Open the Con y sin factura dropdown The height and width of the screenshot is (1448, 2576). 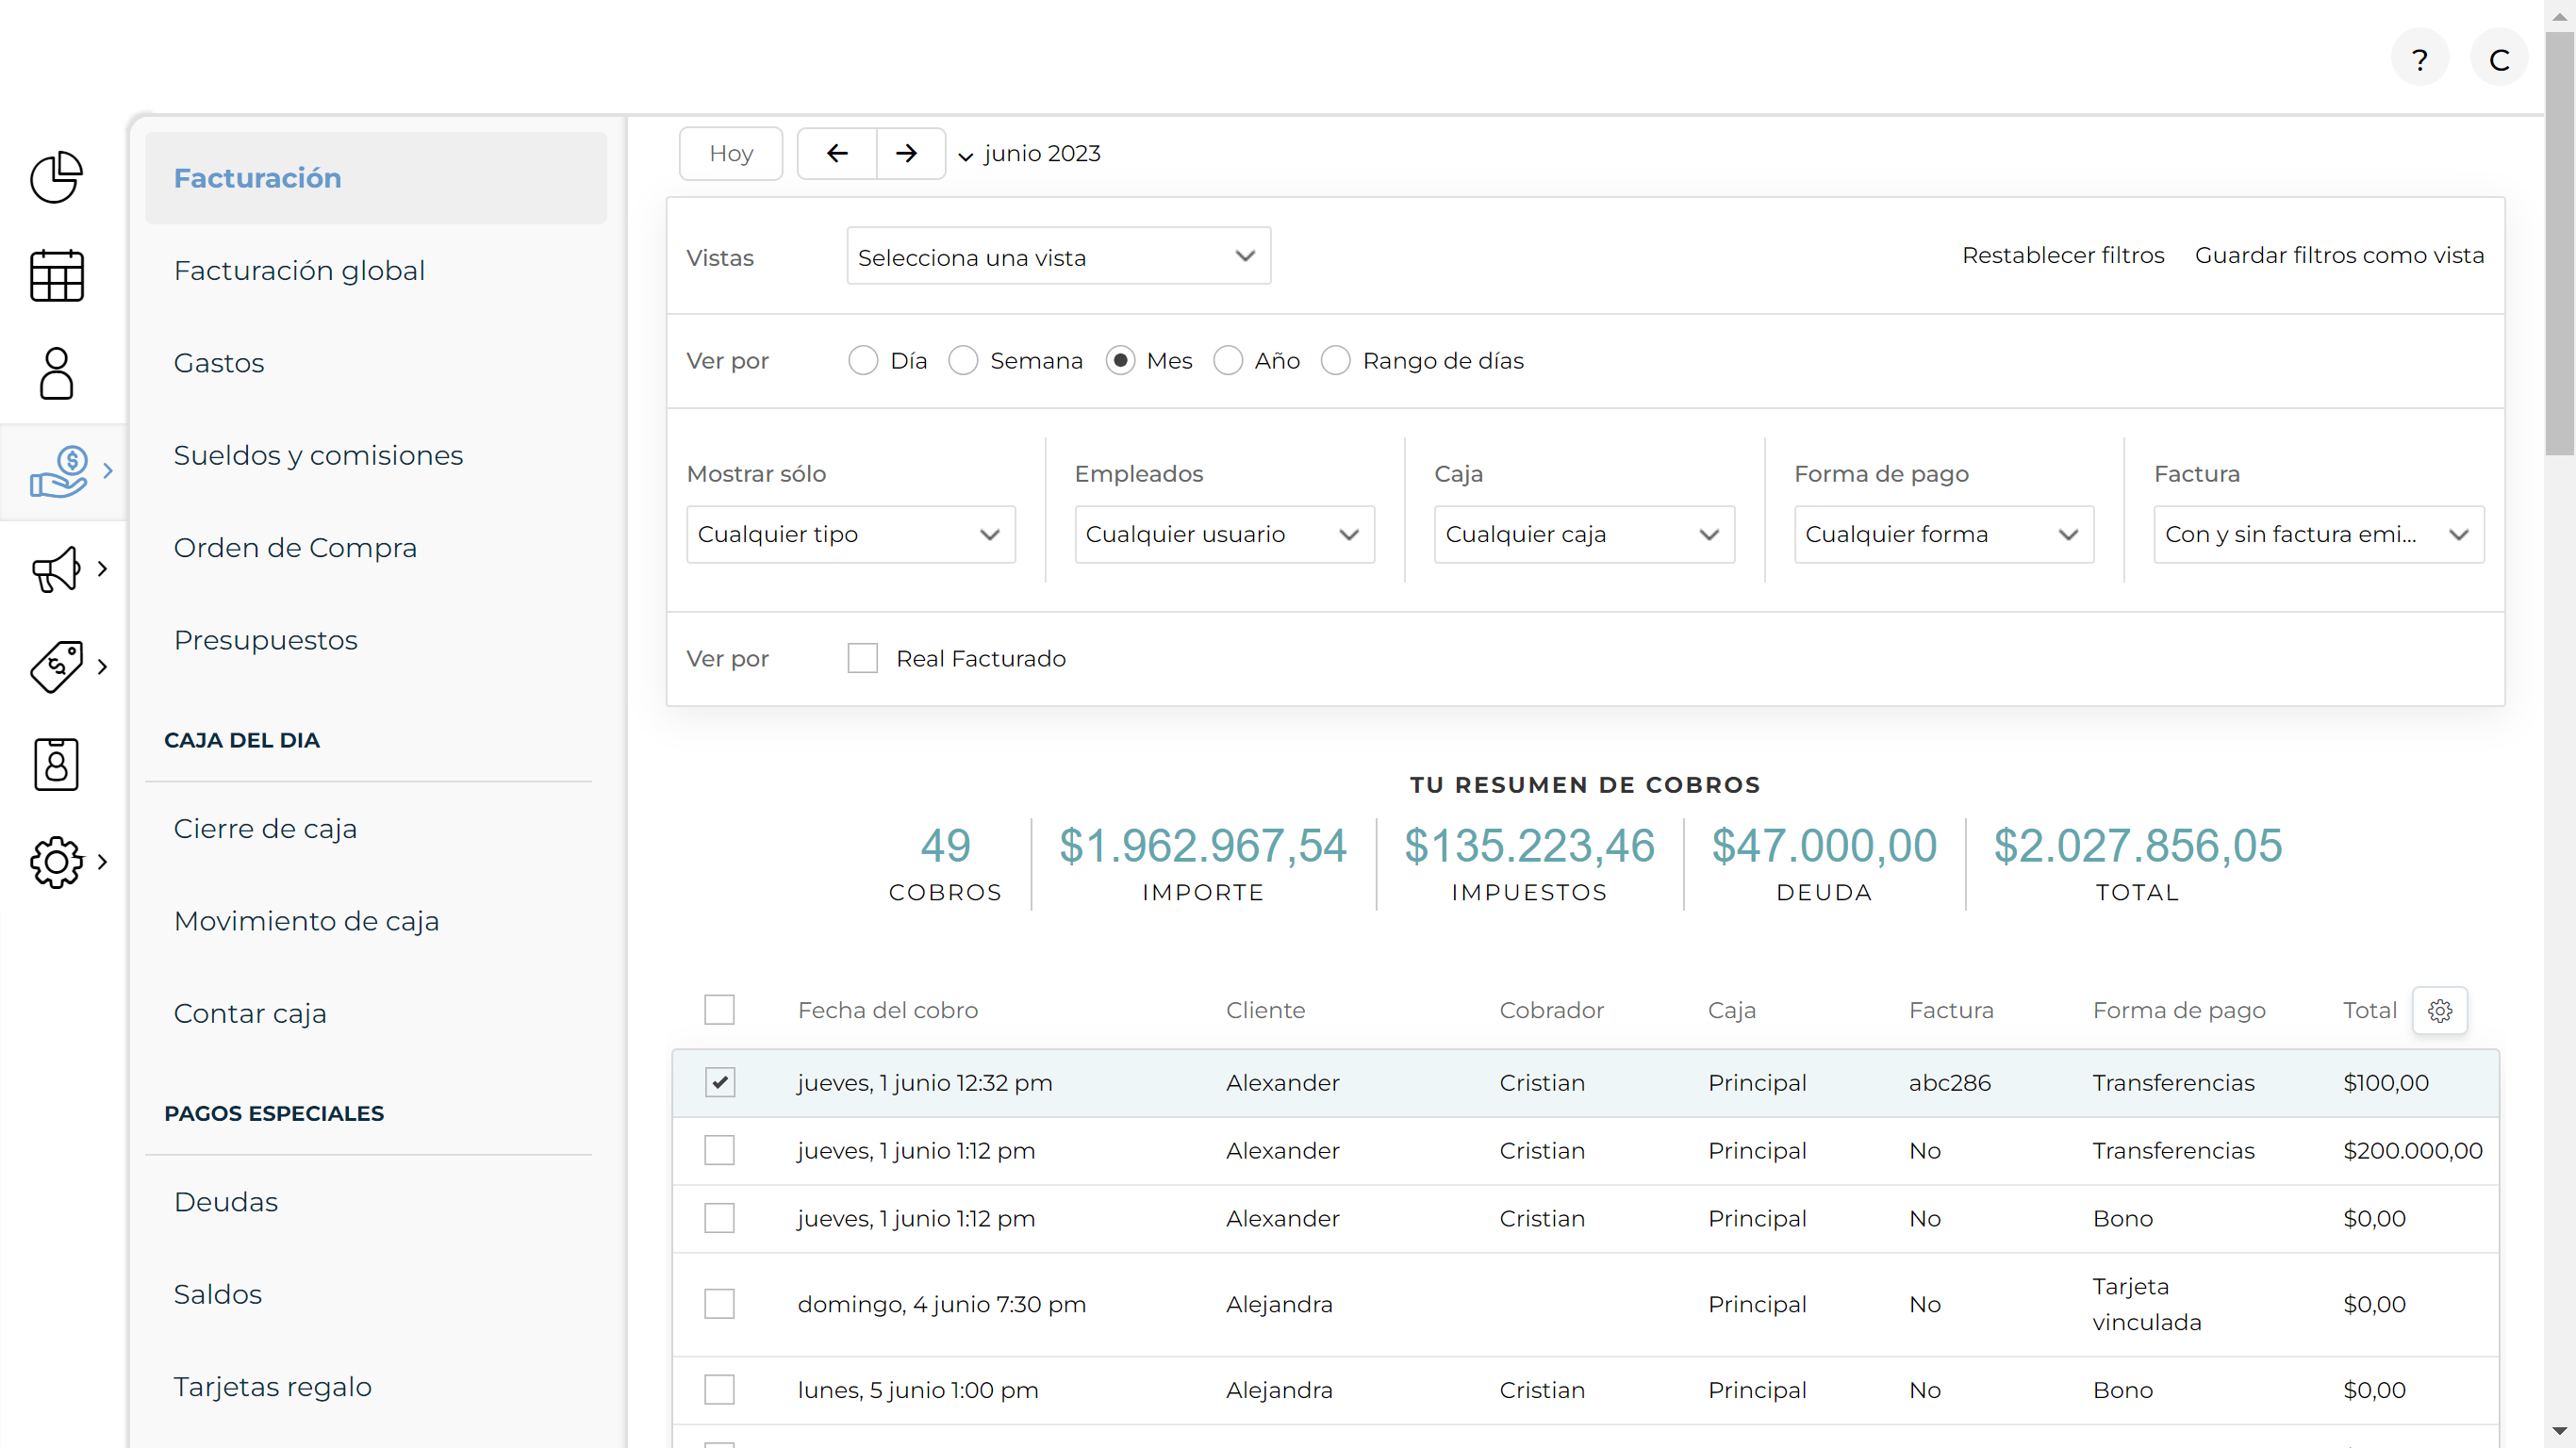pos(2318,534)
